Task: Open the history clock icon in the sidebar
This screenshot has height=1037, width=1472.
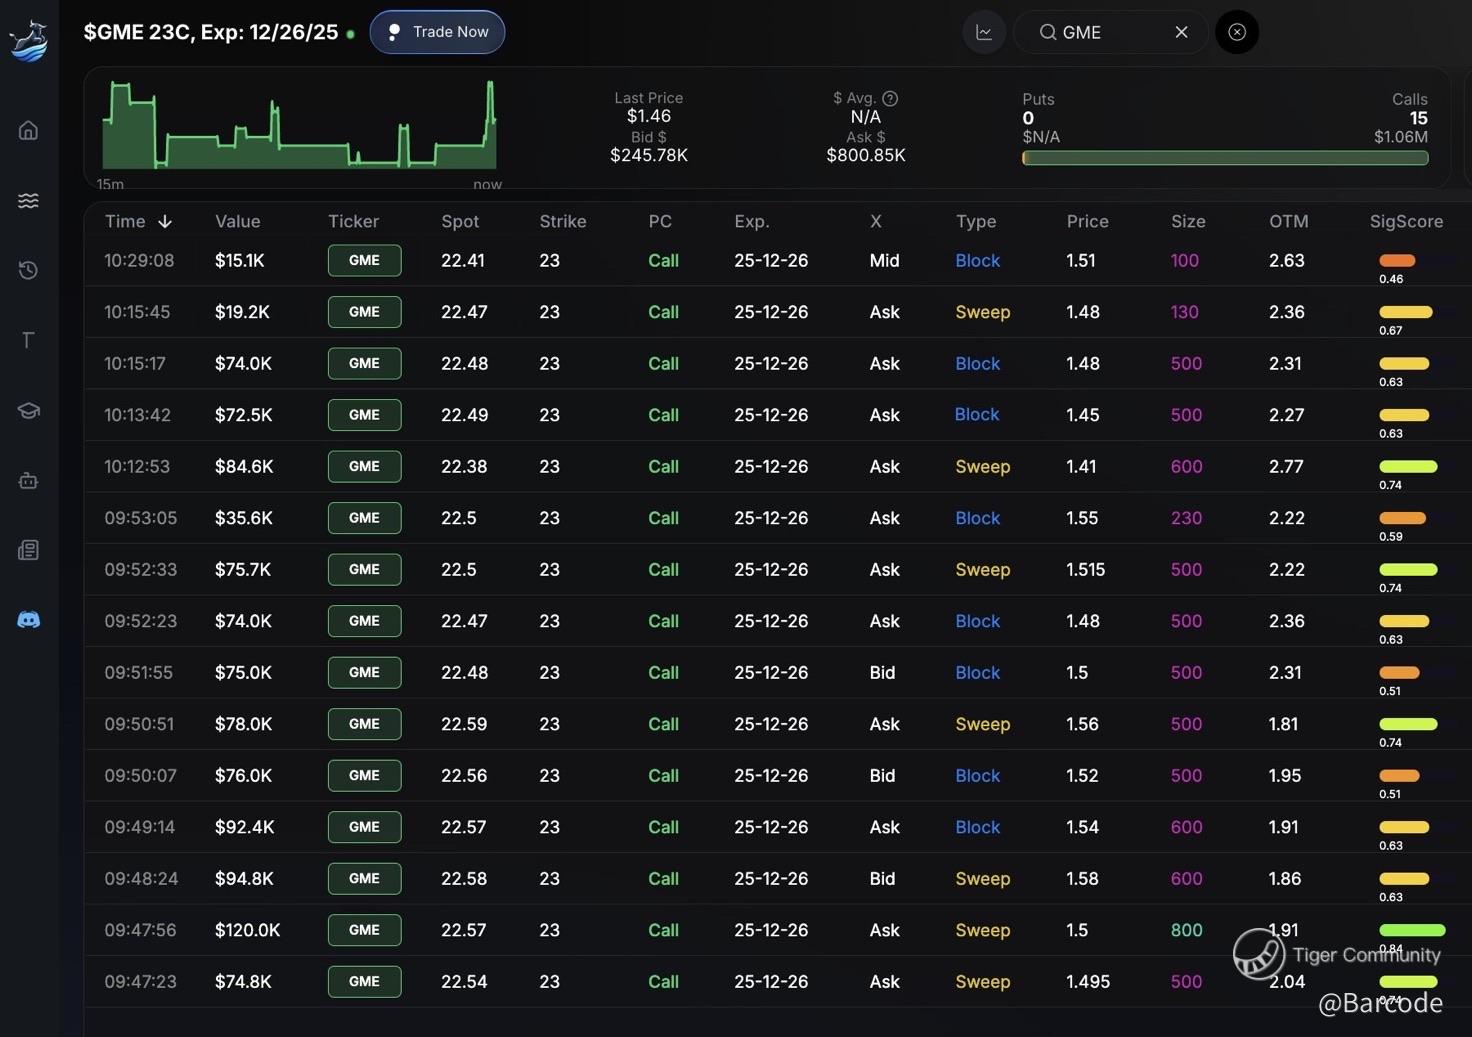Action: coord(28,270)
